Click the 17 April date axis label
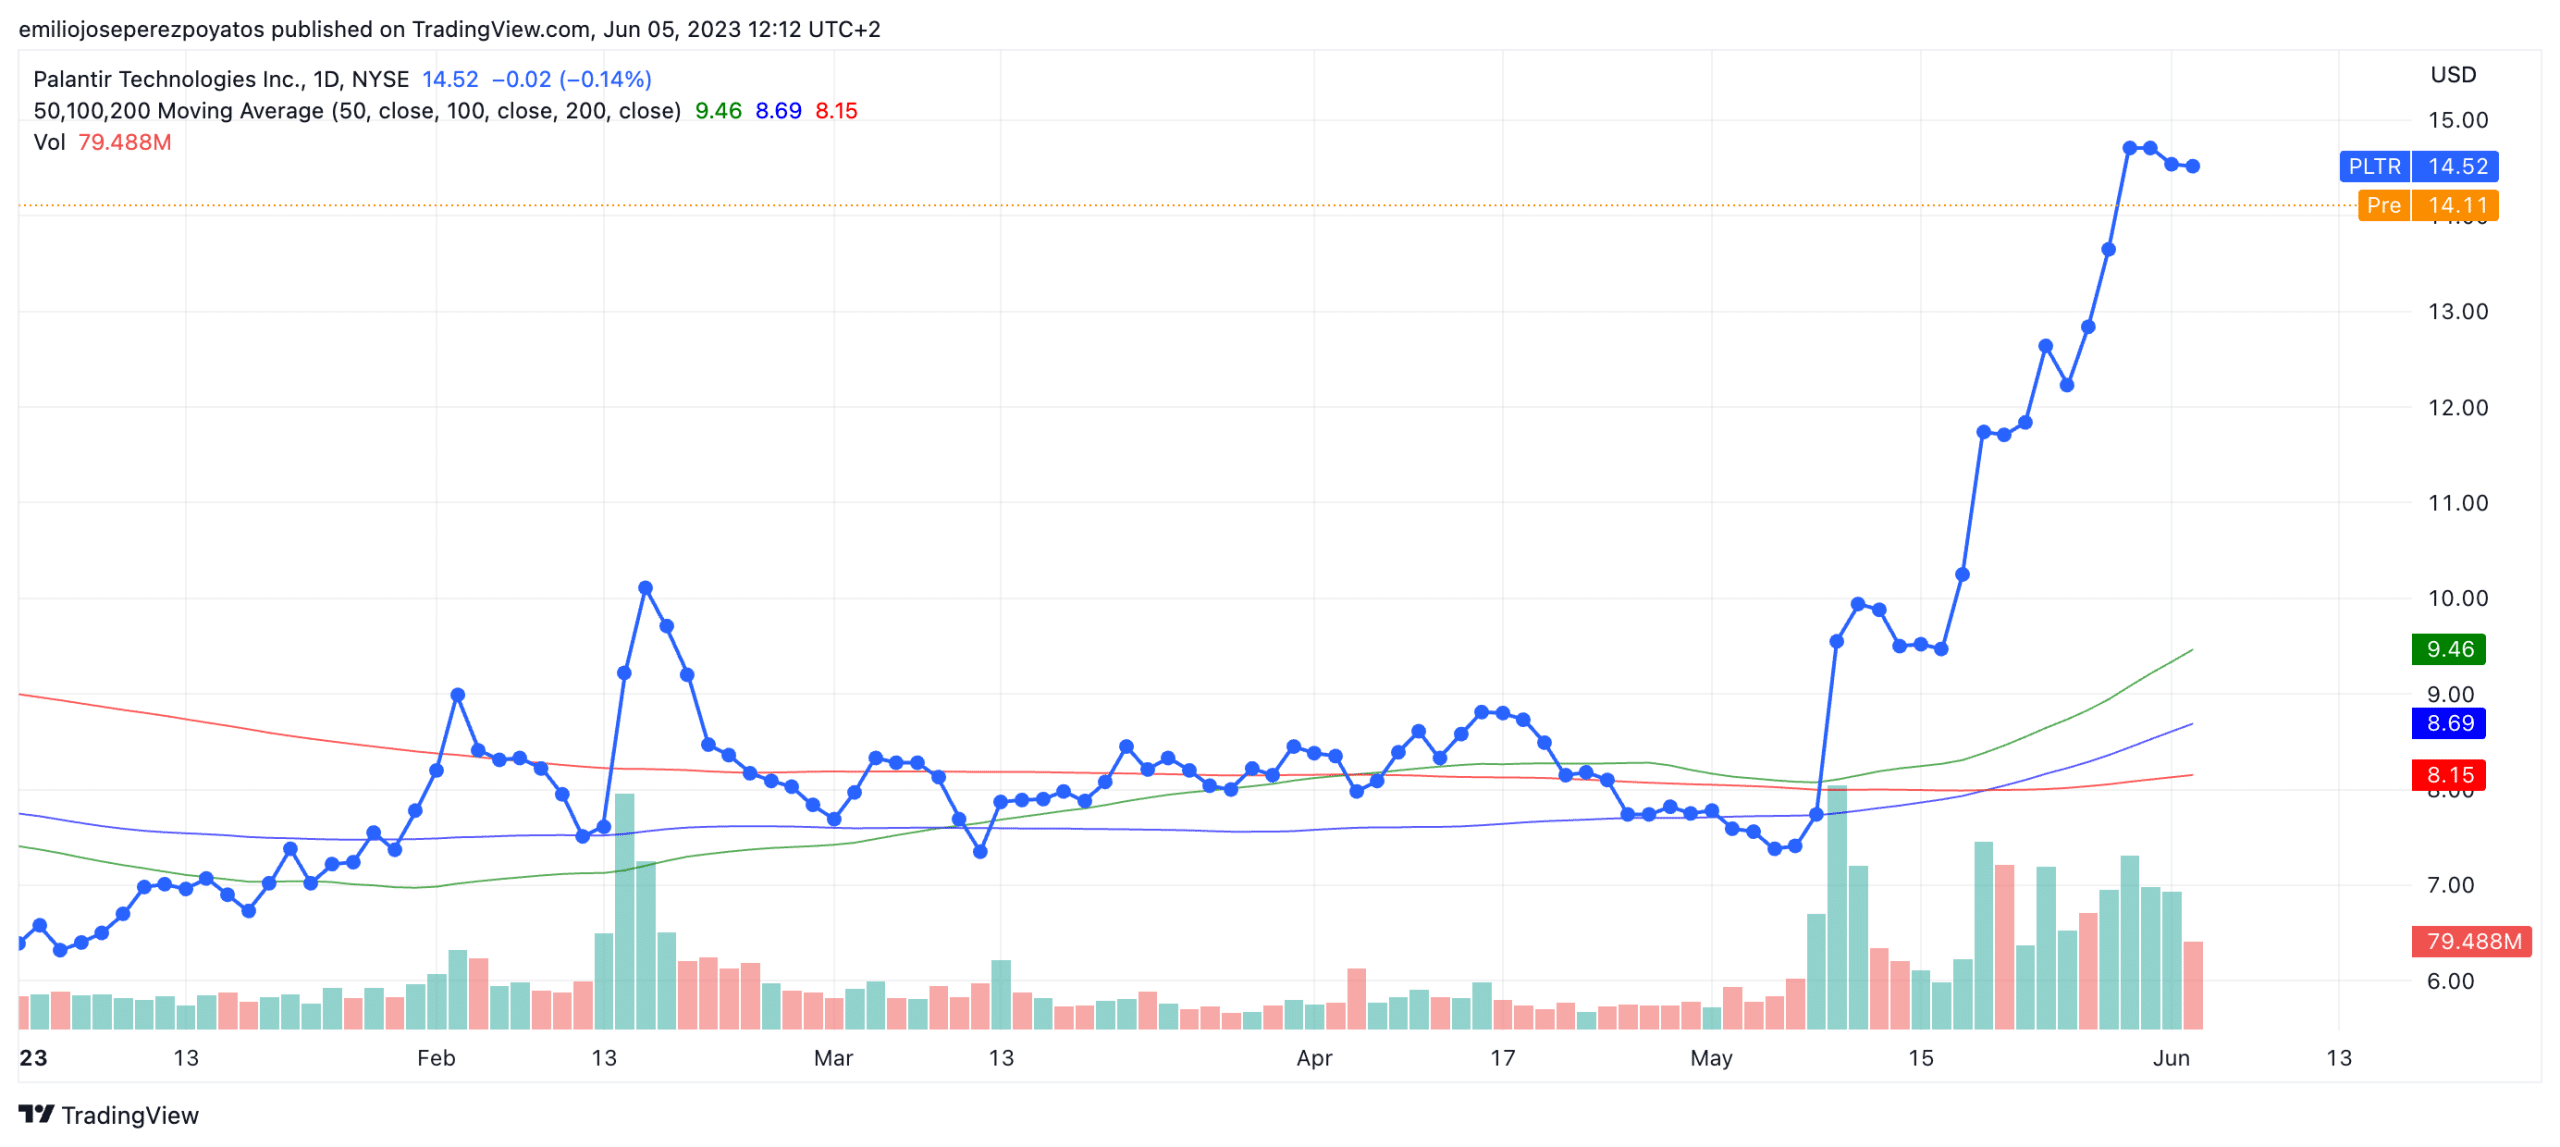This screenshot has width=2560, height=1147. pyautogui.click(x=1503, y=1058)
